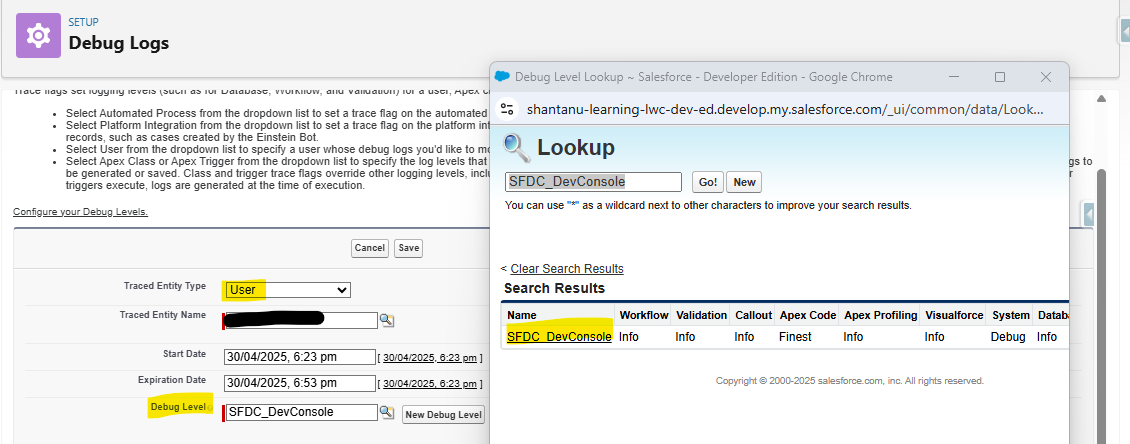The width and height of the screenshot is (1130, 444).
Task: Click the site info icon in Chrome address bar
Action: click(x=507, y=109)
